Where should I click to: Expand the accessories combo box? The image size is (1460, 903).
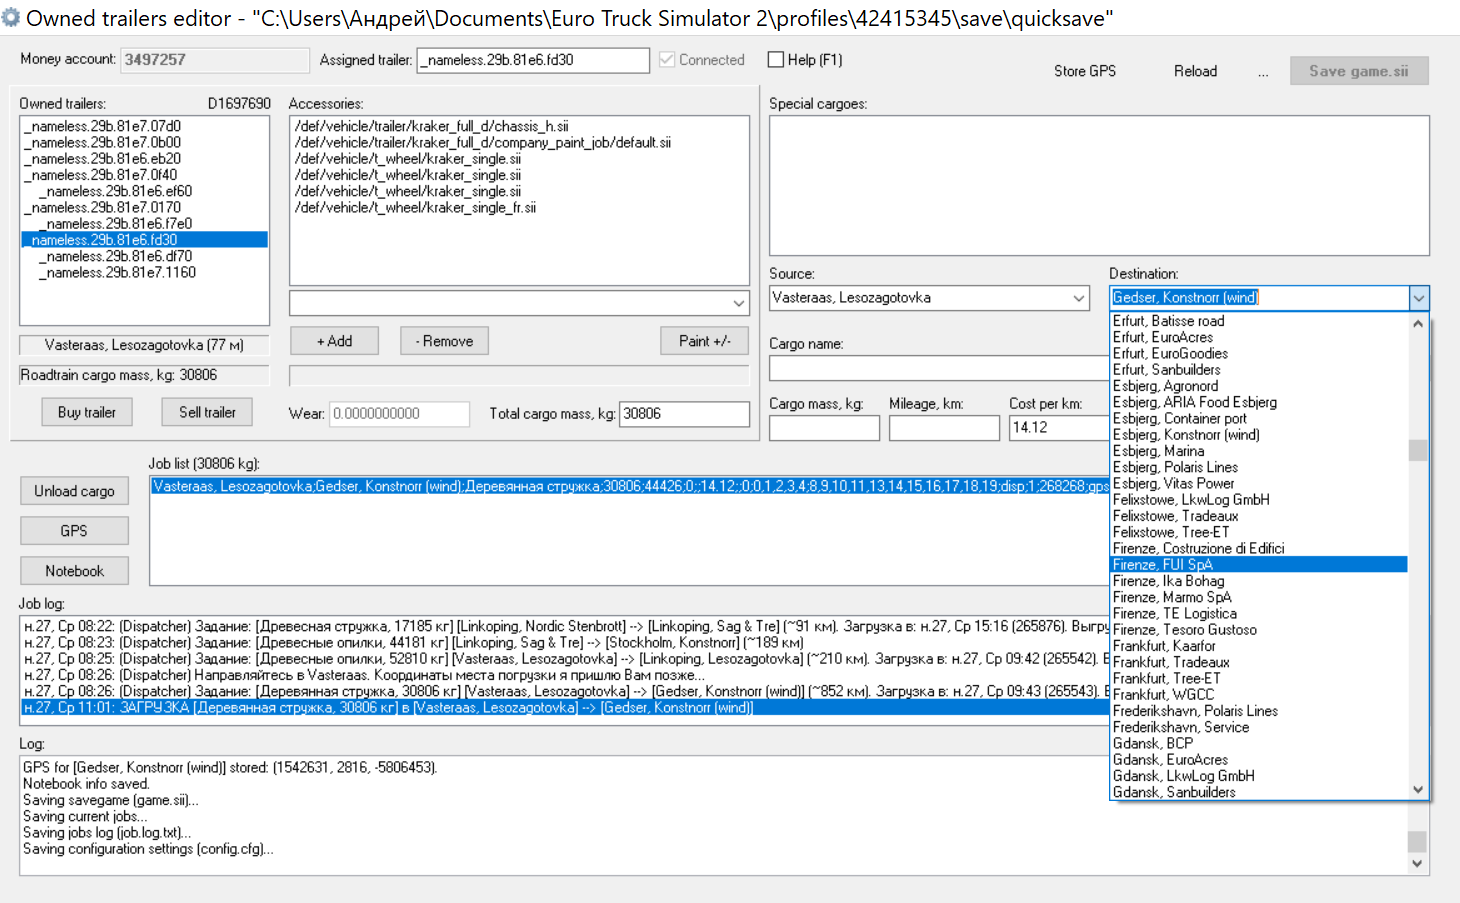click(x=738, y=303)
